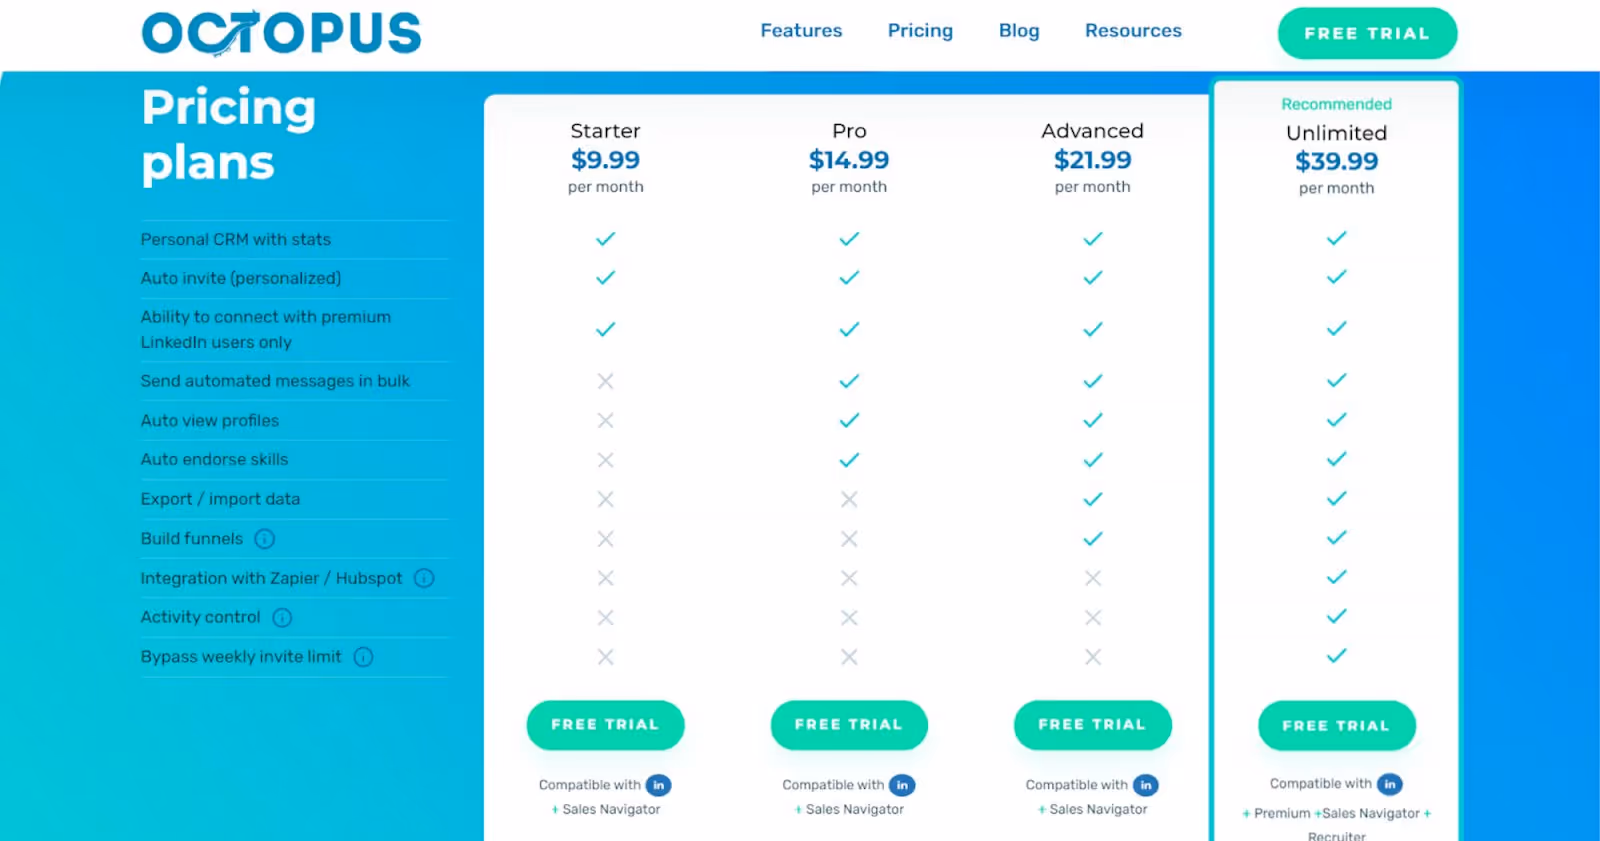Click the X mark for Auto view profiles under Starter
Image resolution: width=1600 pixels, height=841 pixels.
605,420
